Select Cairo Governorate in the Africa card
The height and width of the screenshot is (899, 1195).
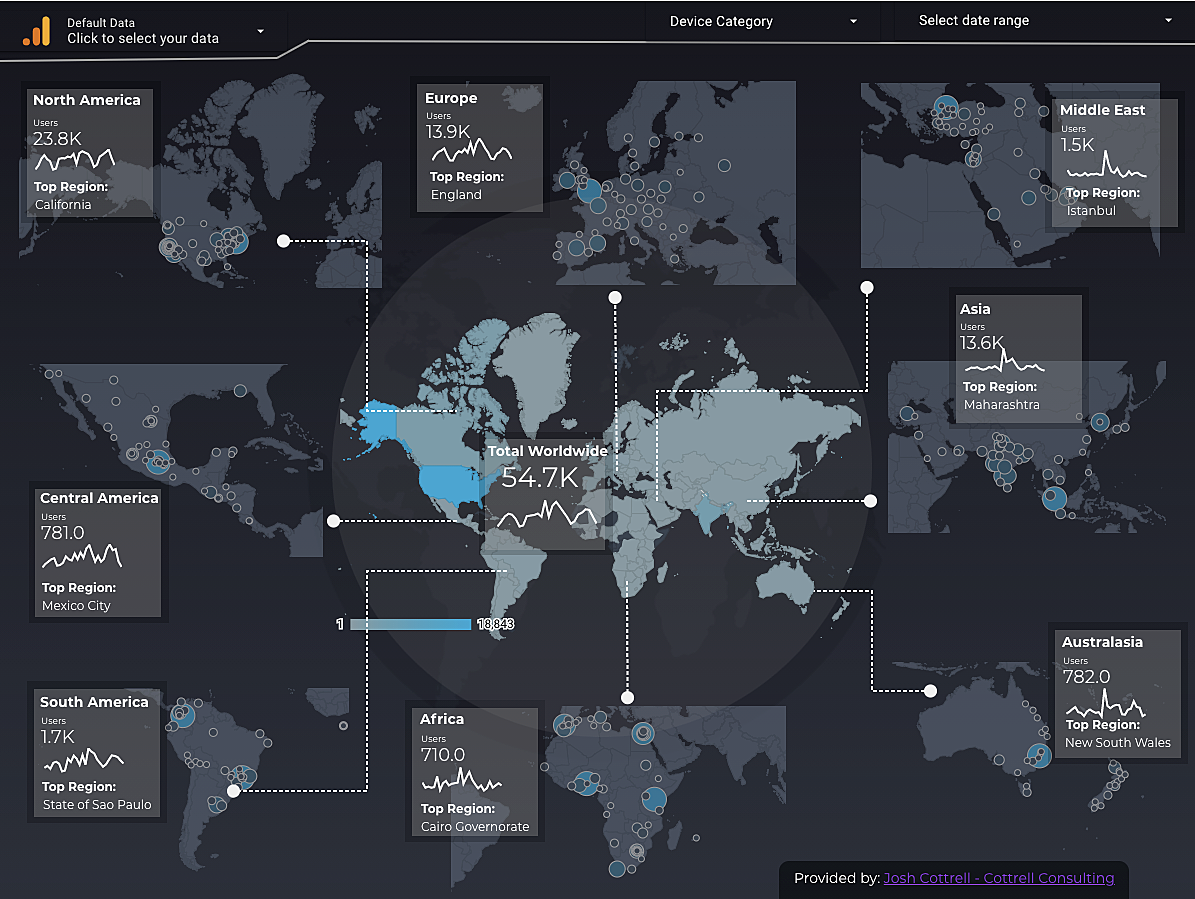pos(475,827)
